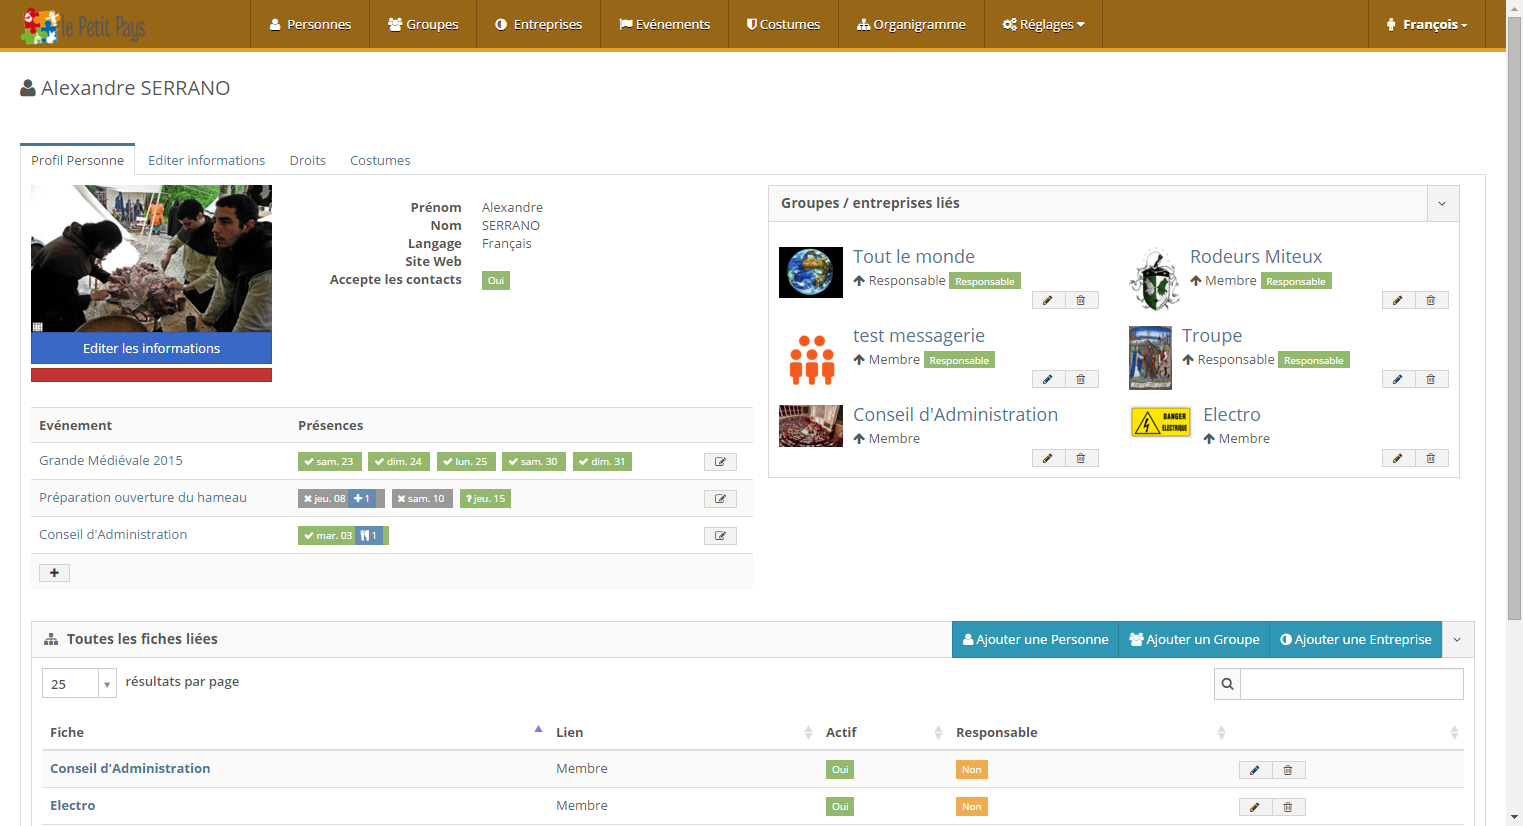Open the results per page dropdown
Screen dimensions: 1523x826
tap(79, 684)
